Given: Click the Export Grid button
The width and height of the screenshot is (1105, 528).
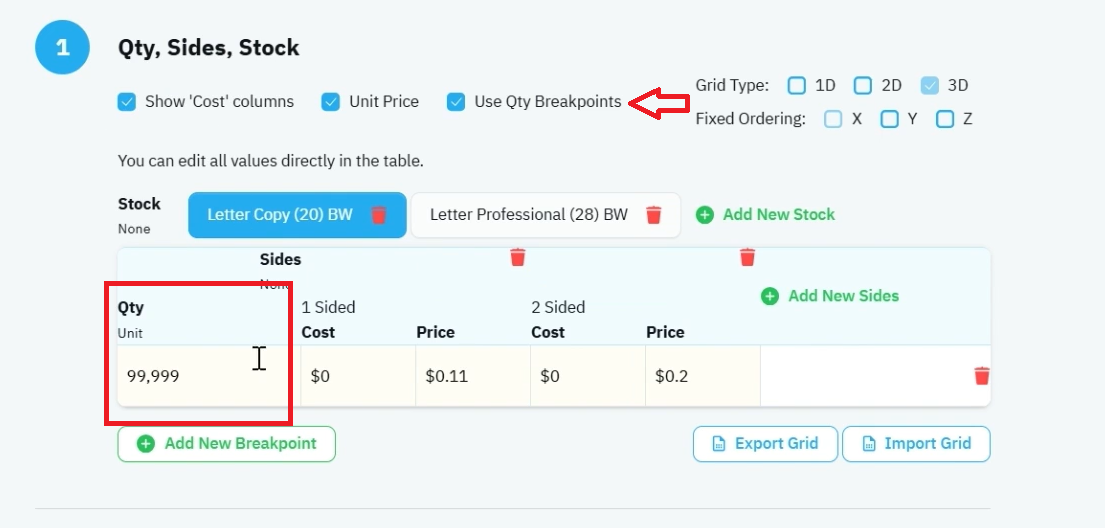Looking at the screenshot, I should (x=765, y=443).
